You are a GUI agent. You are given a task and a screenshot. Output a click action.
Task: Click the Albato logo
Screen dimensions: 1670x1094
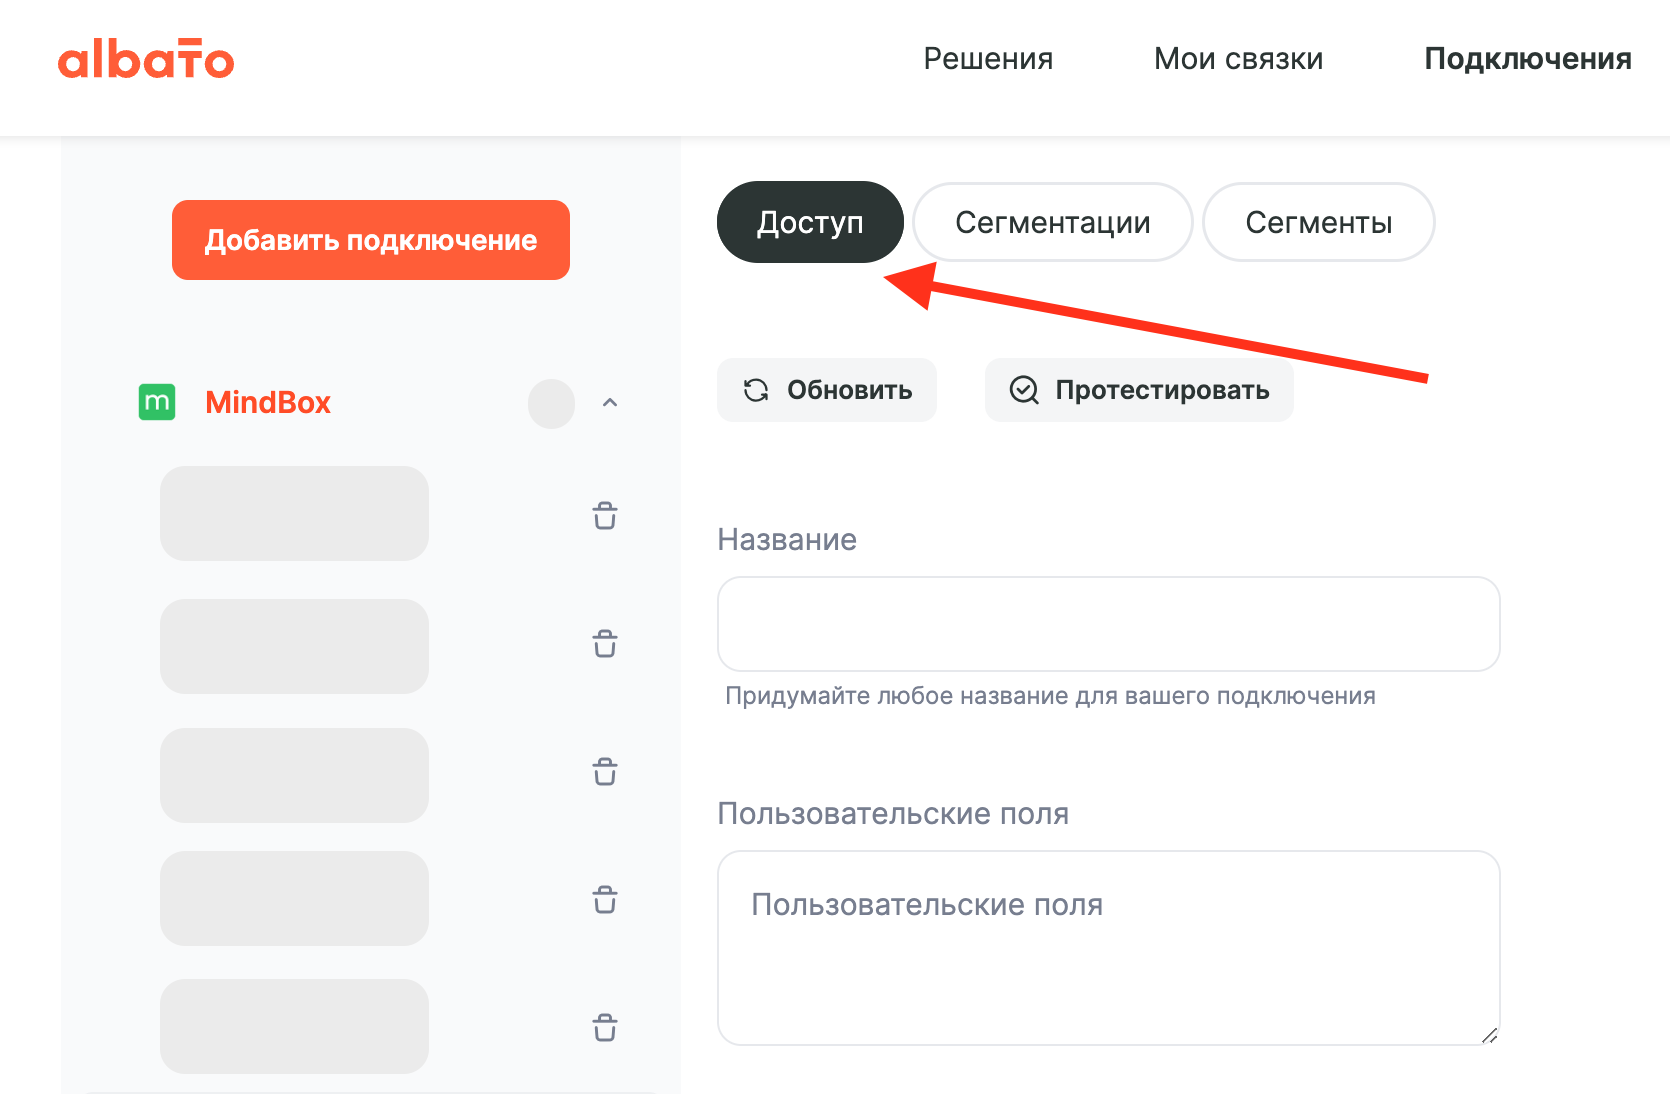[x=146, y=59]
